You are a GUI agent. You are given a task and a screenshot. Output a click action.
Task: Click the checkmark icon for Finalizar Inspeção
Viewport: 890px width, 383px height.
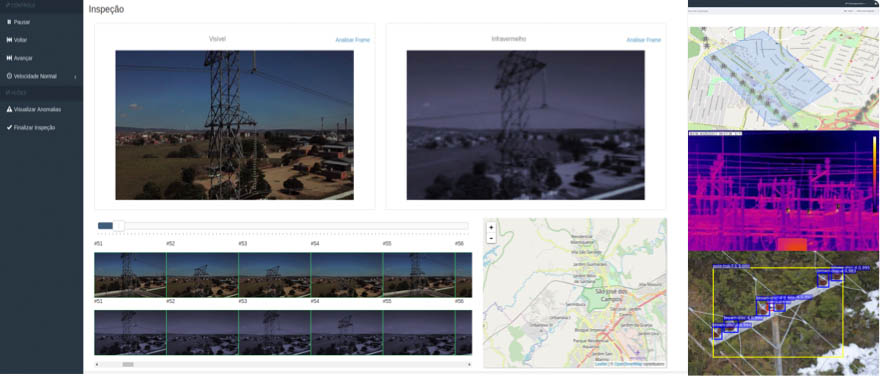pos(9,128)
